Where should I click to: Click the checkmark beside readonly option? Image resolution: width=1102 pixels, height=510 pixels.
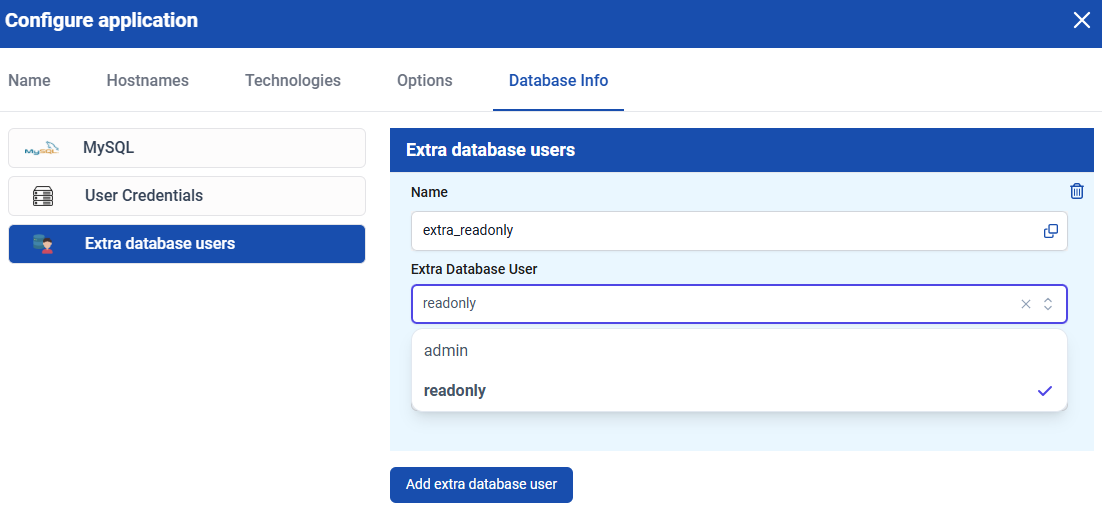point(1045,391)
